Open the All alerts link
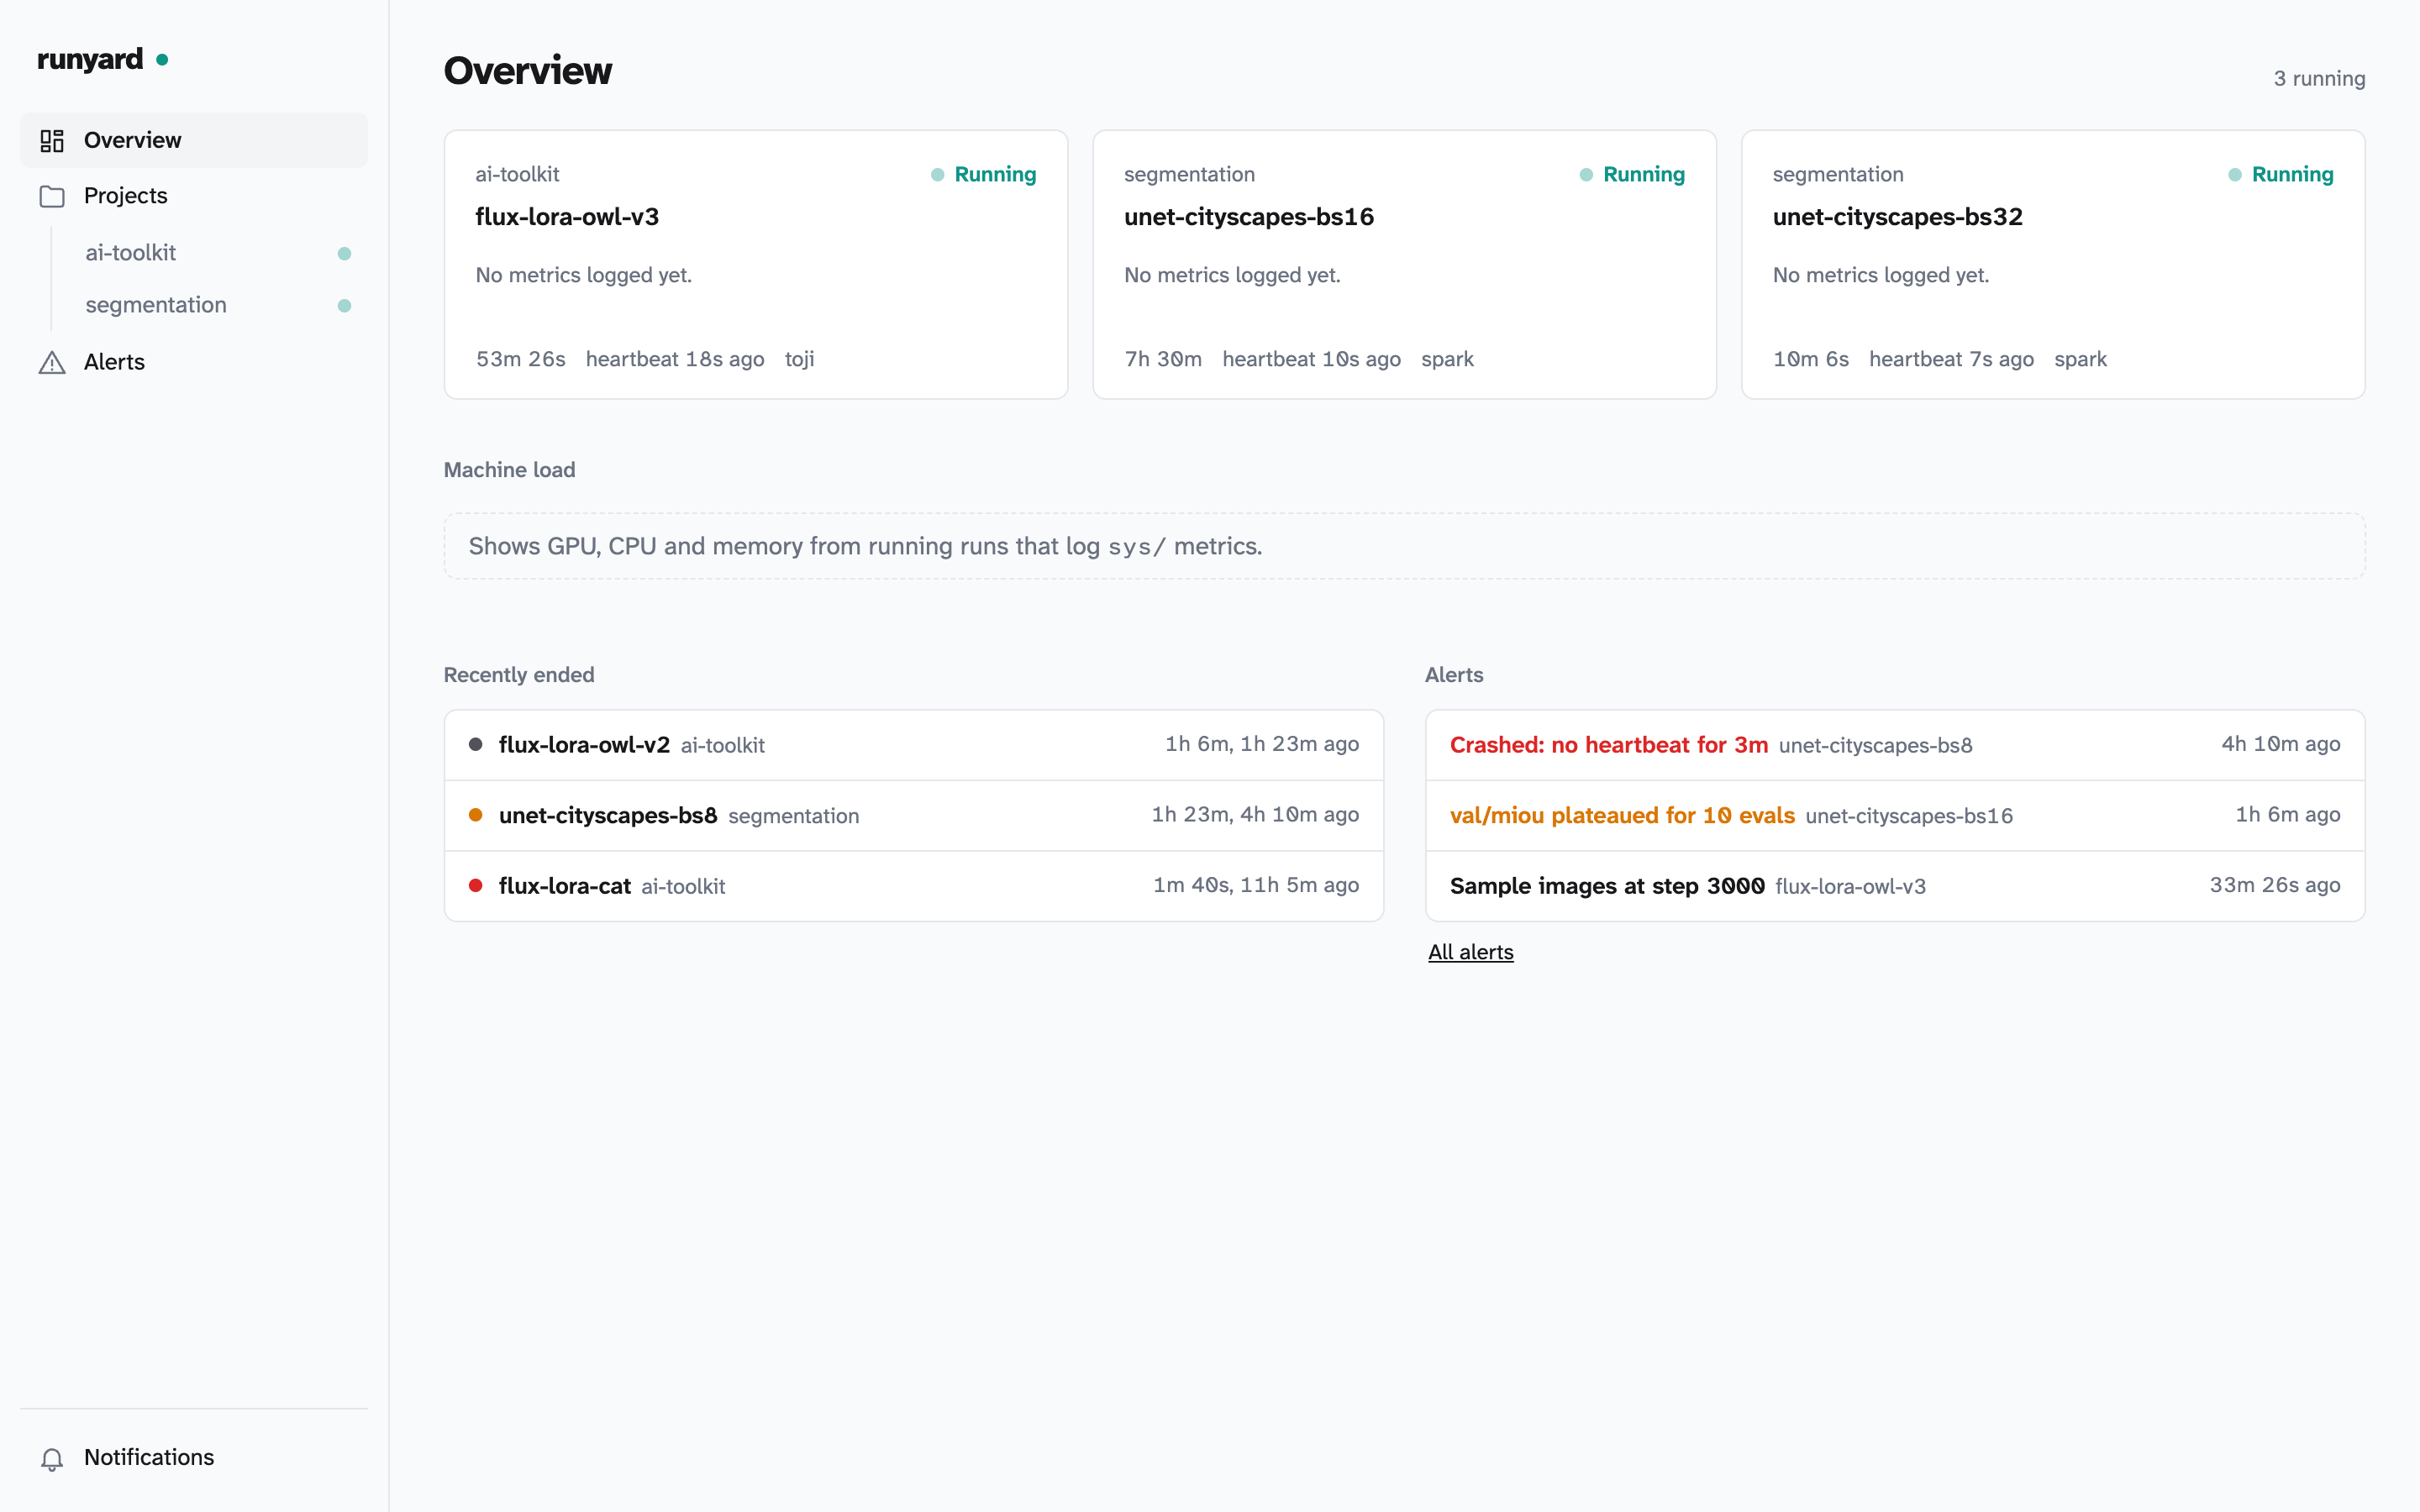Image resolution: width=2420 pixels, height=1512 pixels. [x=1470, y=952]
